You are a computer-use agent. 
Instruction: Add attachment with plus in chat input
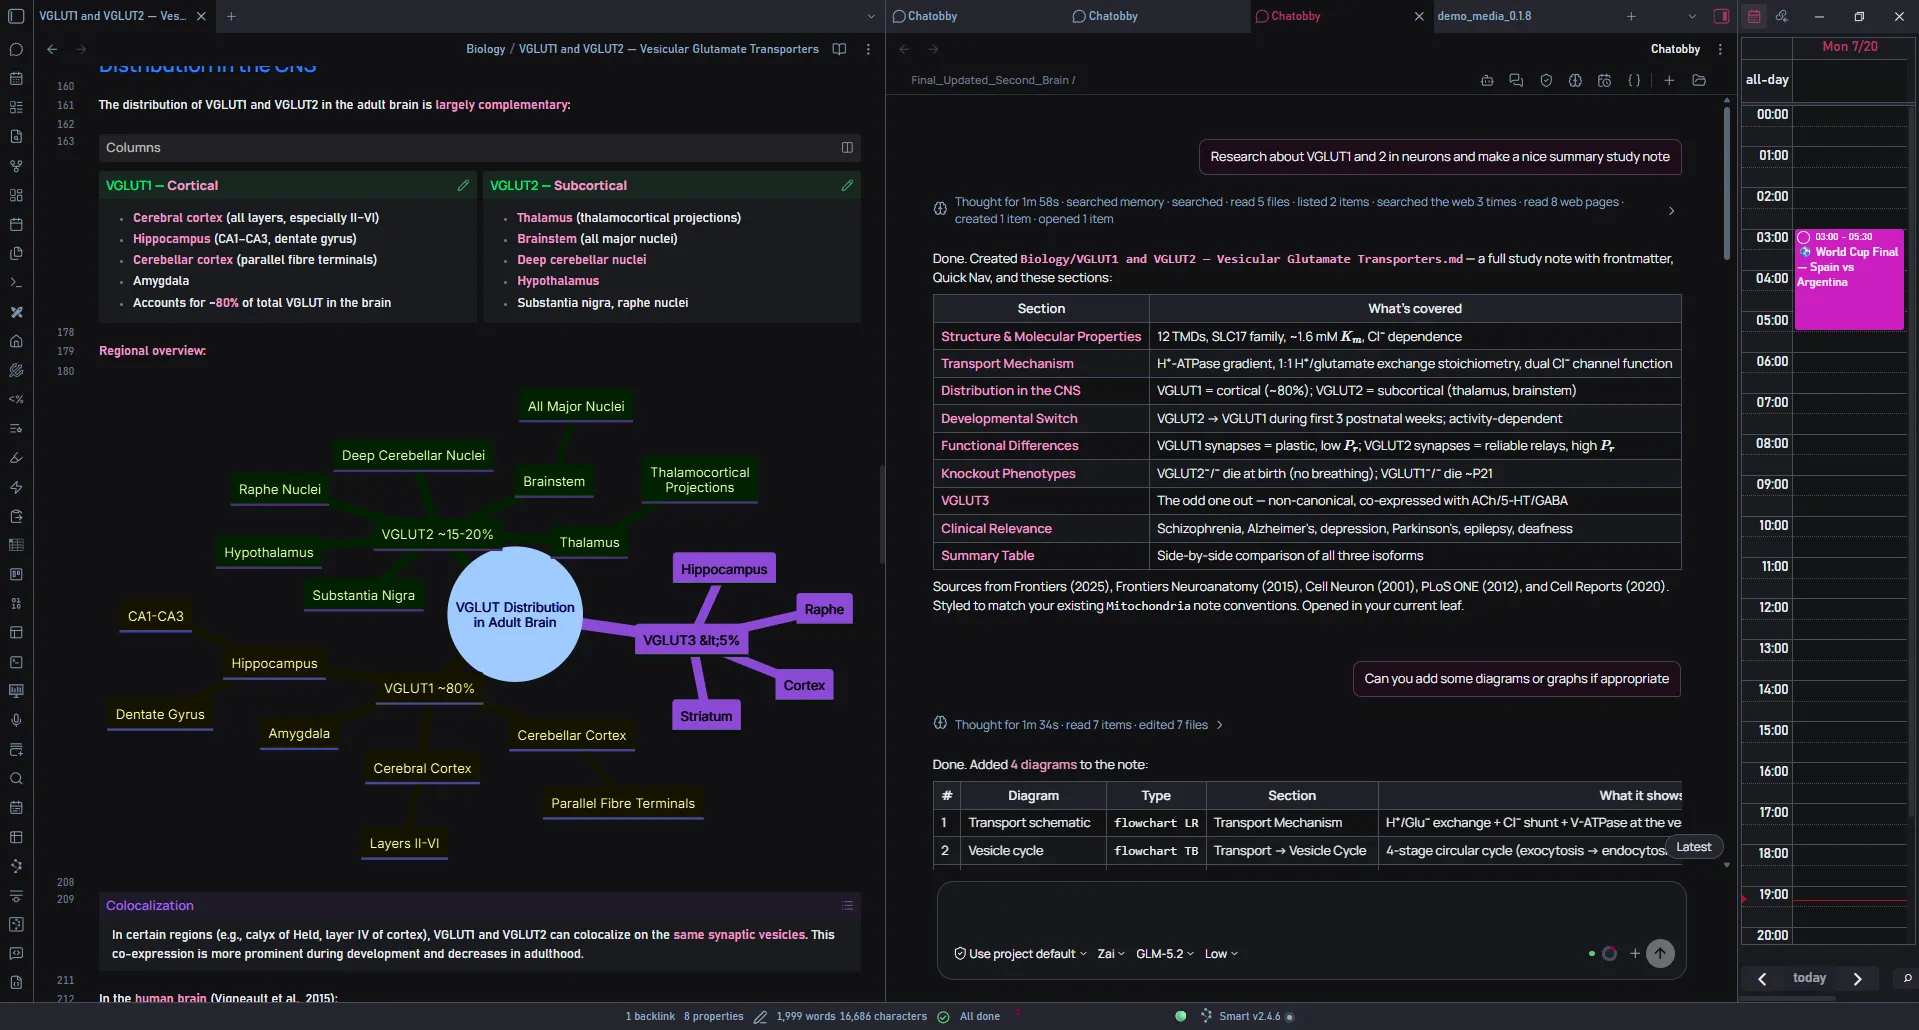[x=1635, y=953]
